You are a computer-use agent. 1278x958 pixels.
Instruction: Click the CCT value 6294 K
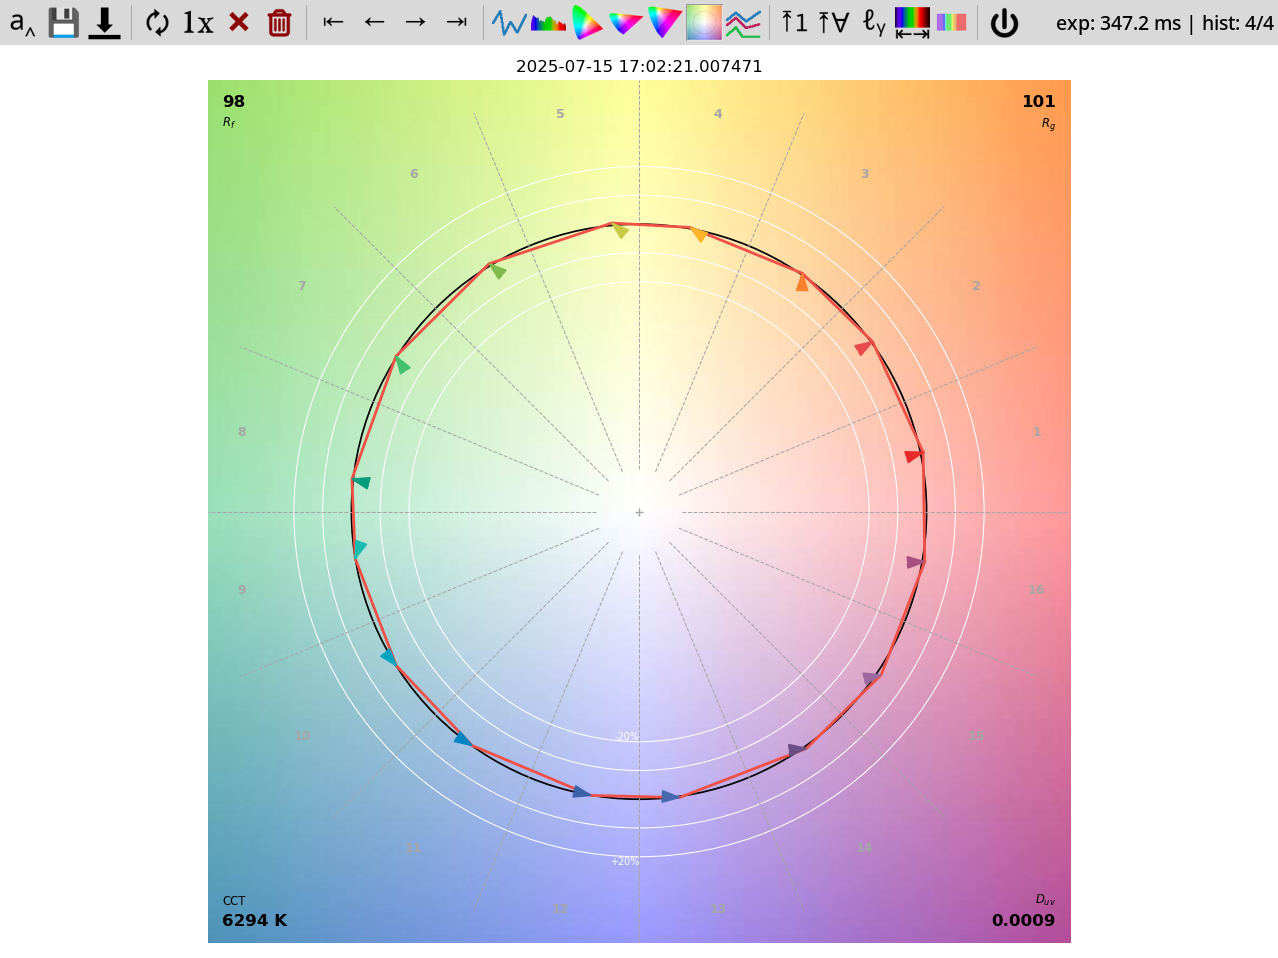(254, 920)
